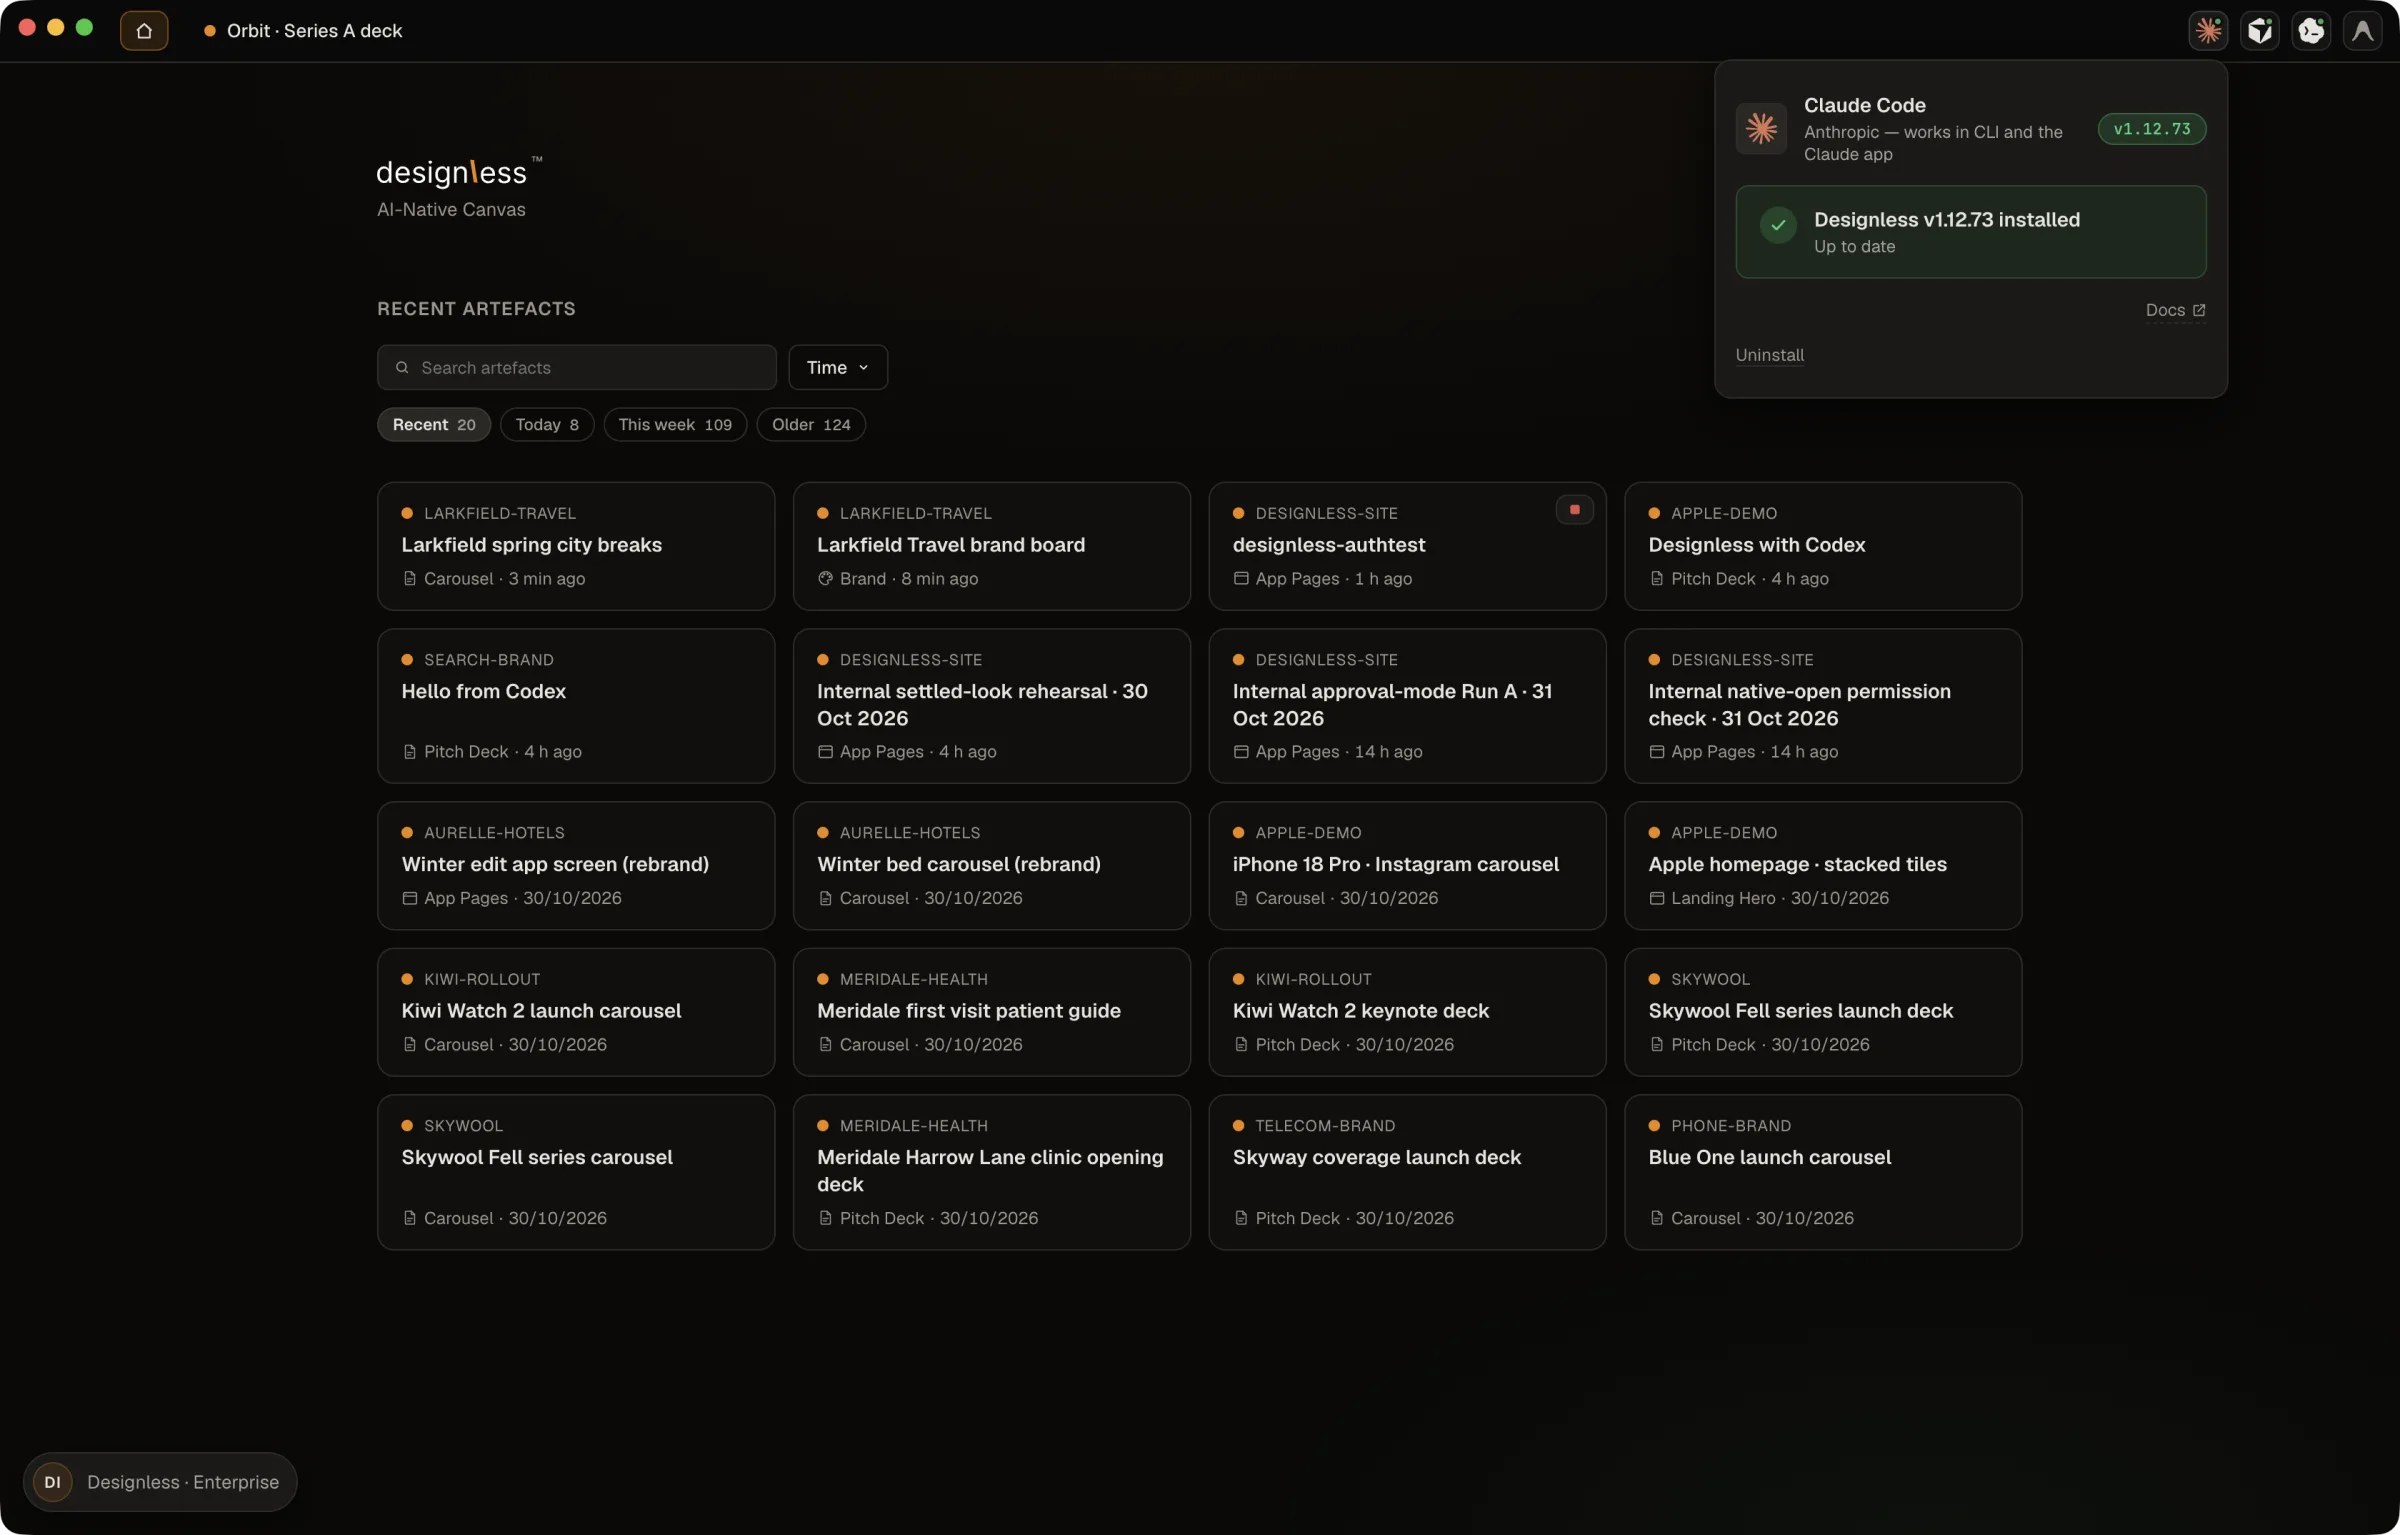Open Designless · Enterprise account button
The width and height of the screenshot is (2400, 1535).
pyautogui.click(x=160, y=1482)
